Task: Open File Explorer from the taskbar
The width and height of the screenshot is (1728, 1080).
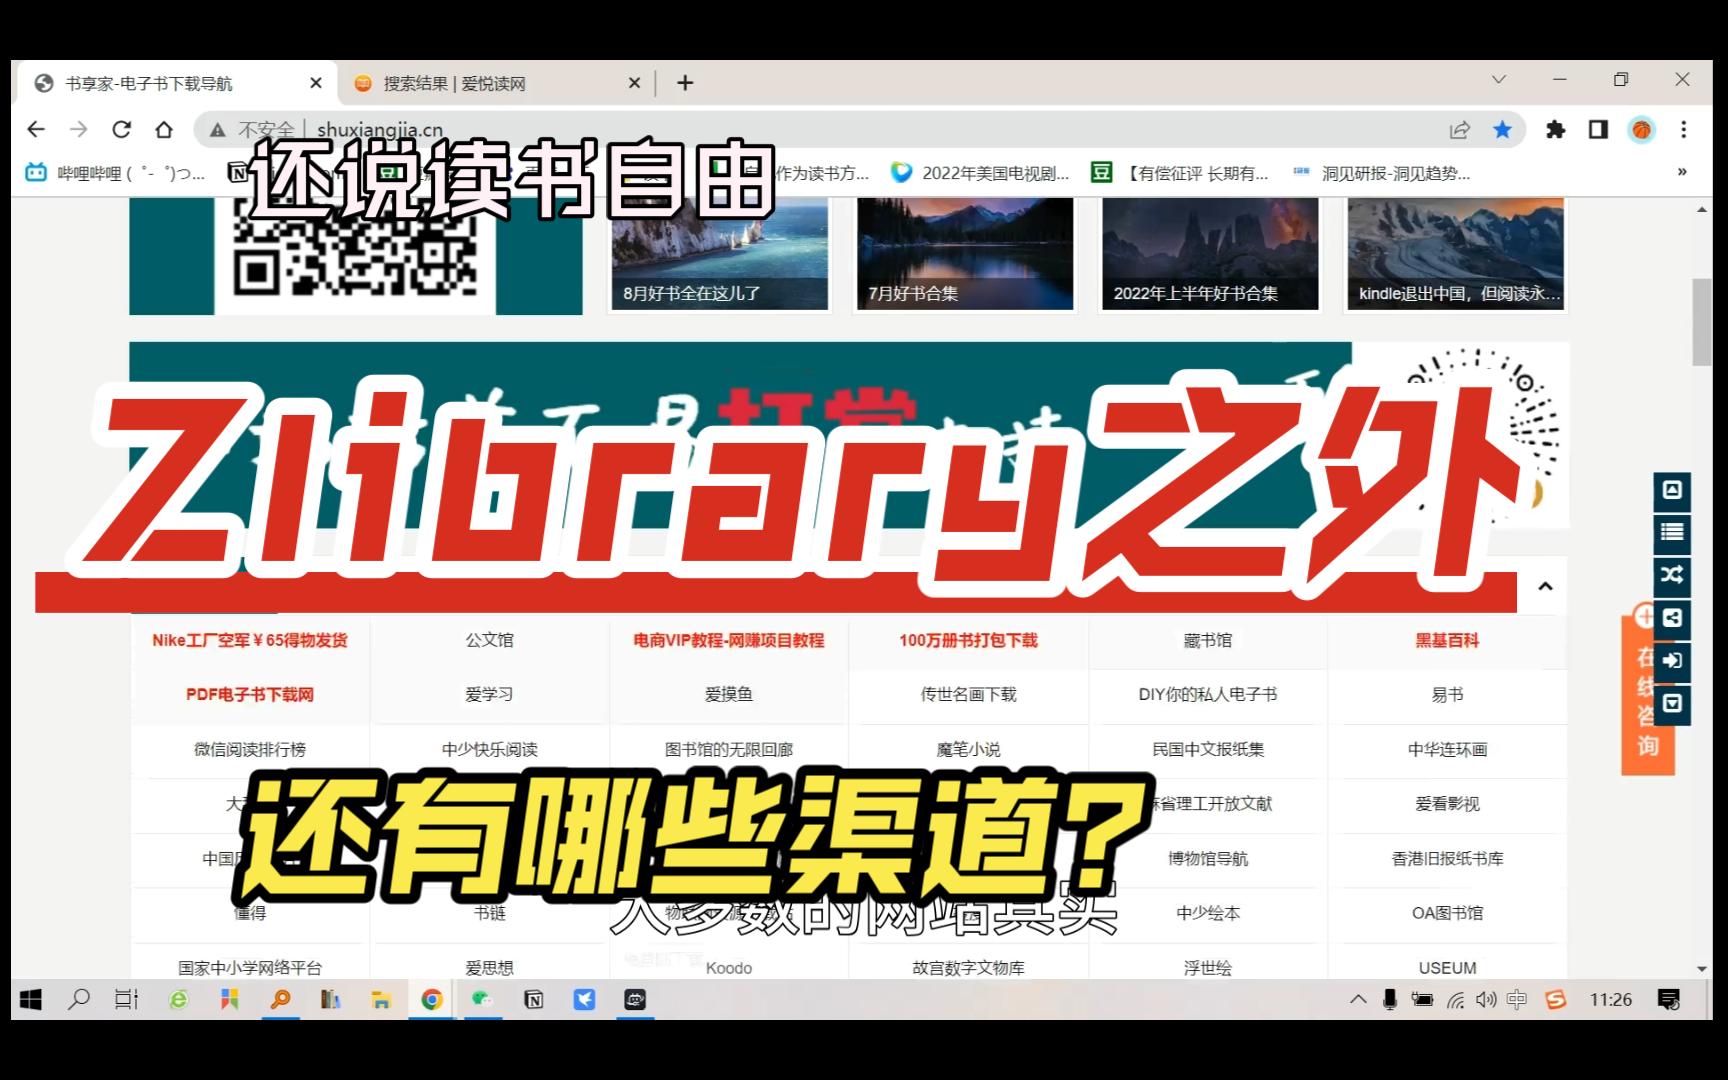Action: 380,999
